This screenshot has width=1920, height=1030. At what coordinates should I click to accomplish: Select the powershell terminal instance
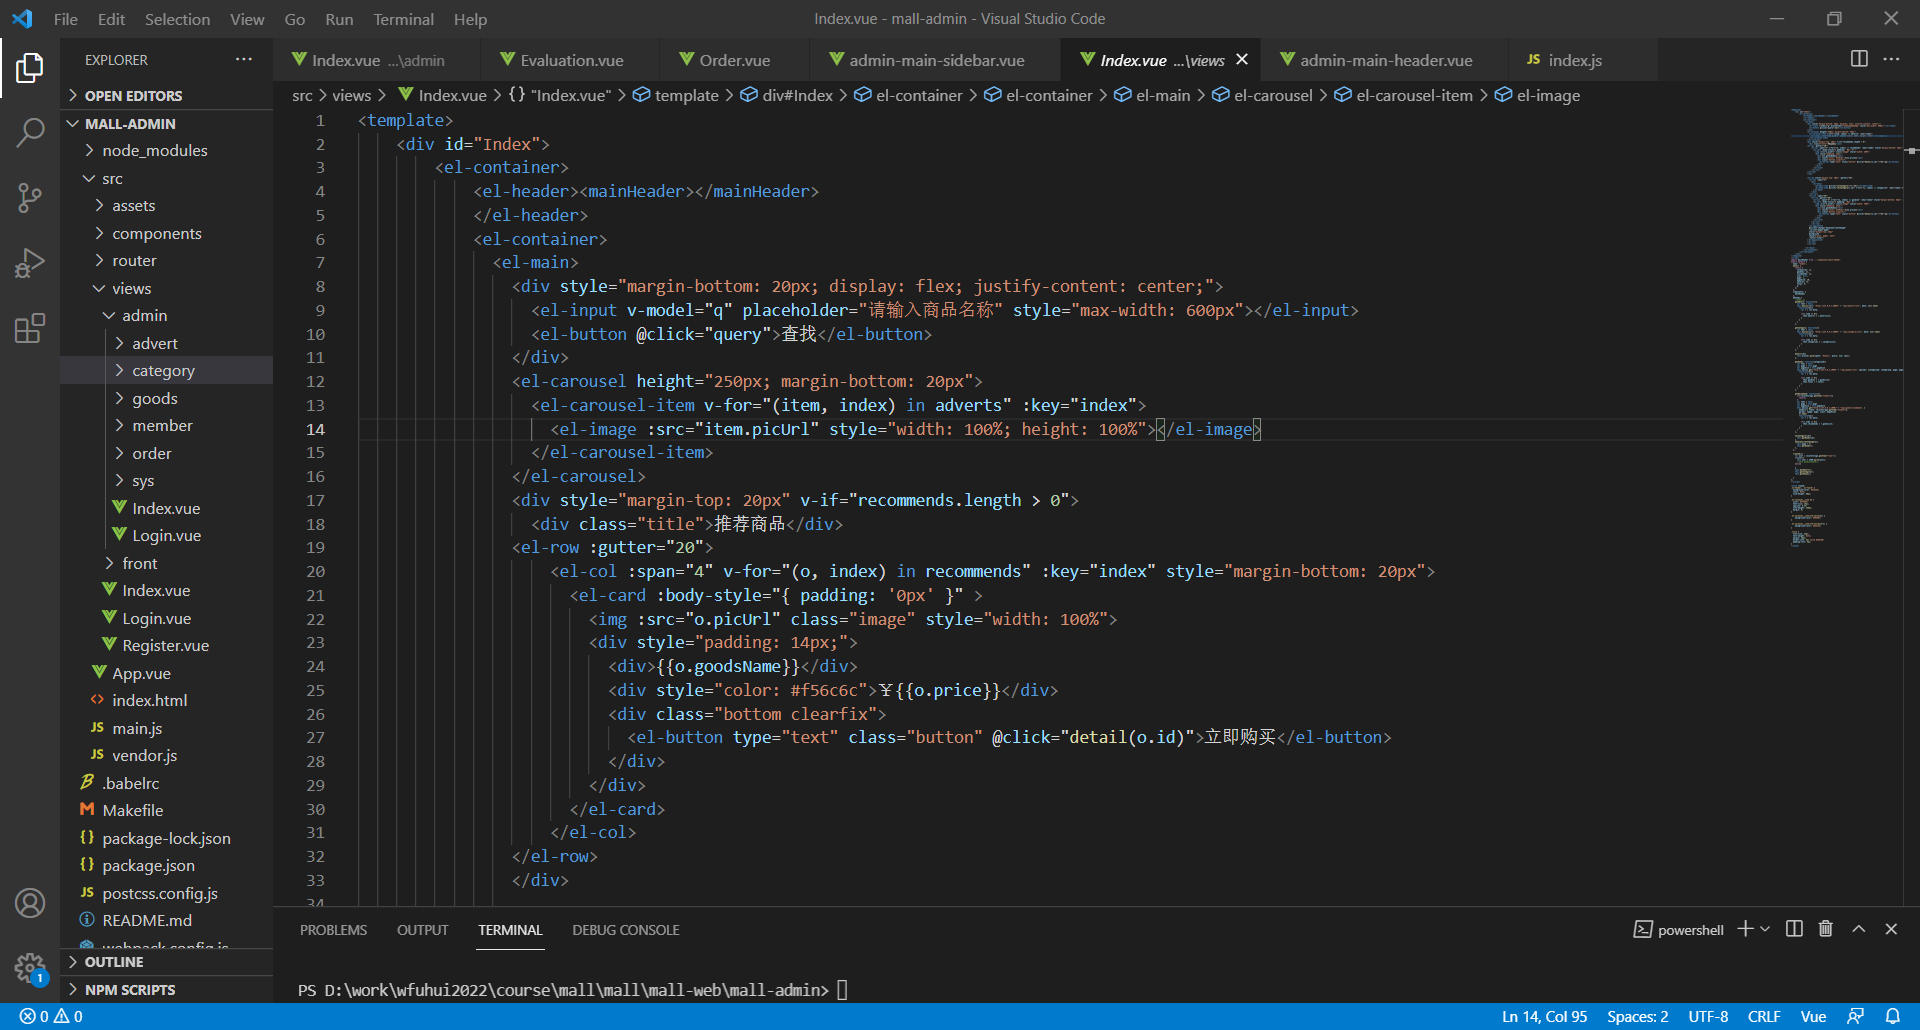[1679, 930]
